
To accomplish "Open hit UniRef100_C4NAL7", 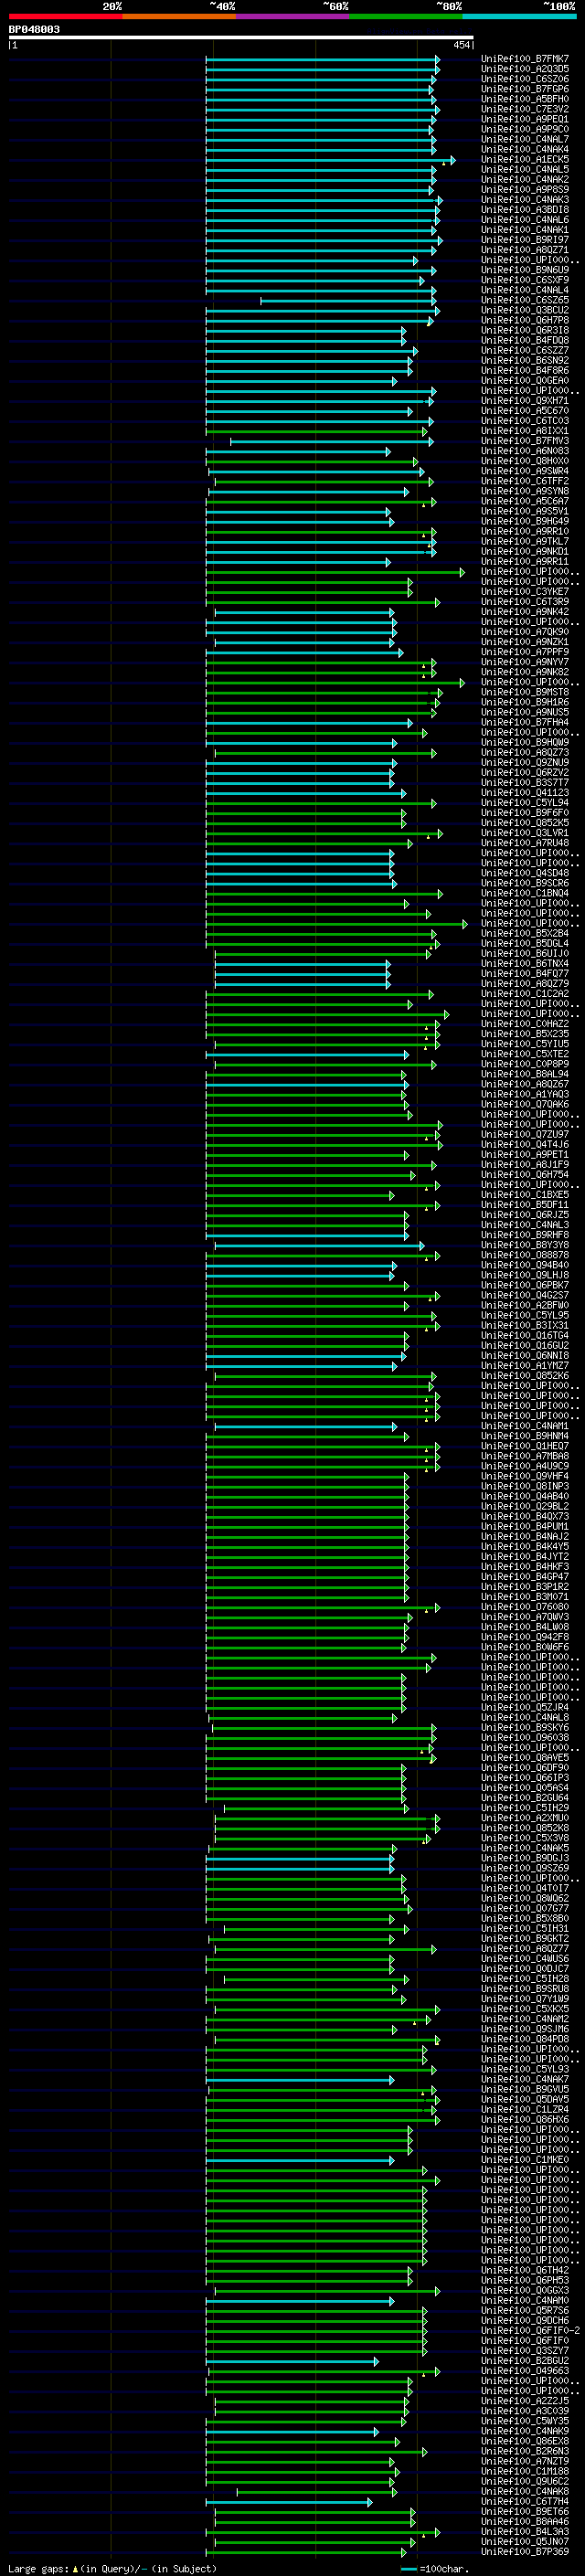I will [x=525, y=139].
